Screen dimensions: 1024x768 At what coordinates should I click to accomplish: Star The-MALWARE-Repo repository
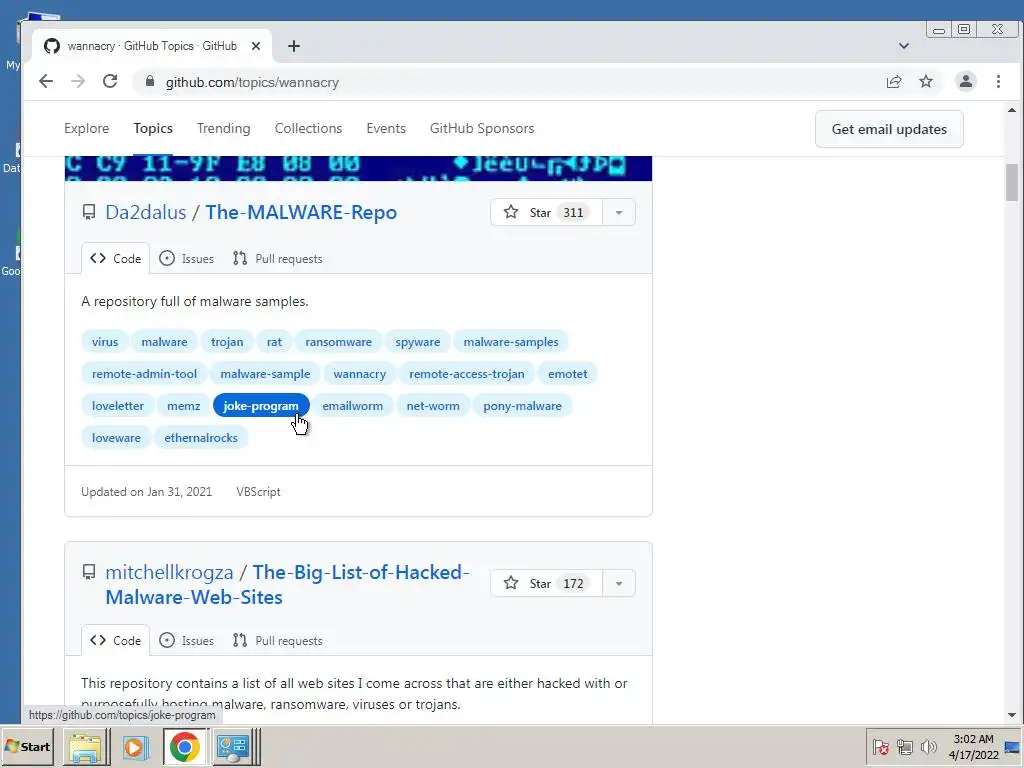547,212
